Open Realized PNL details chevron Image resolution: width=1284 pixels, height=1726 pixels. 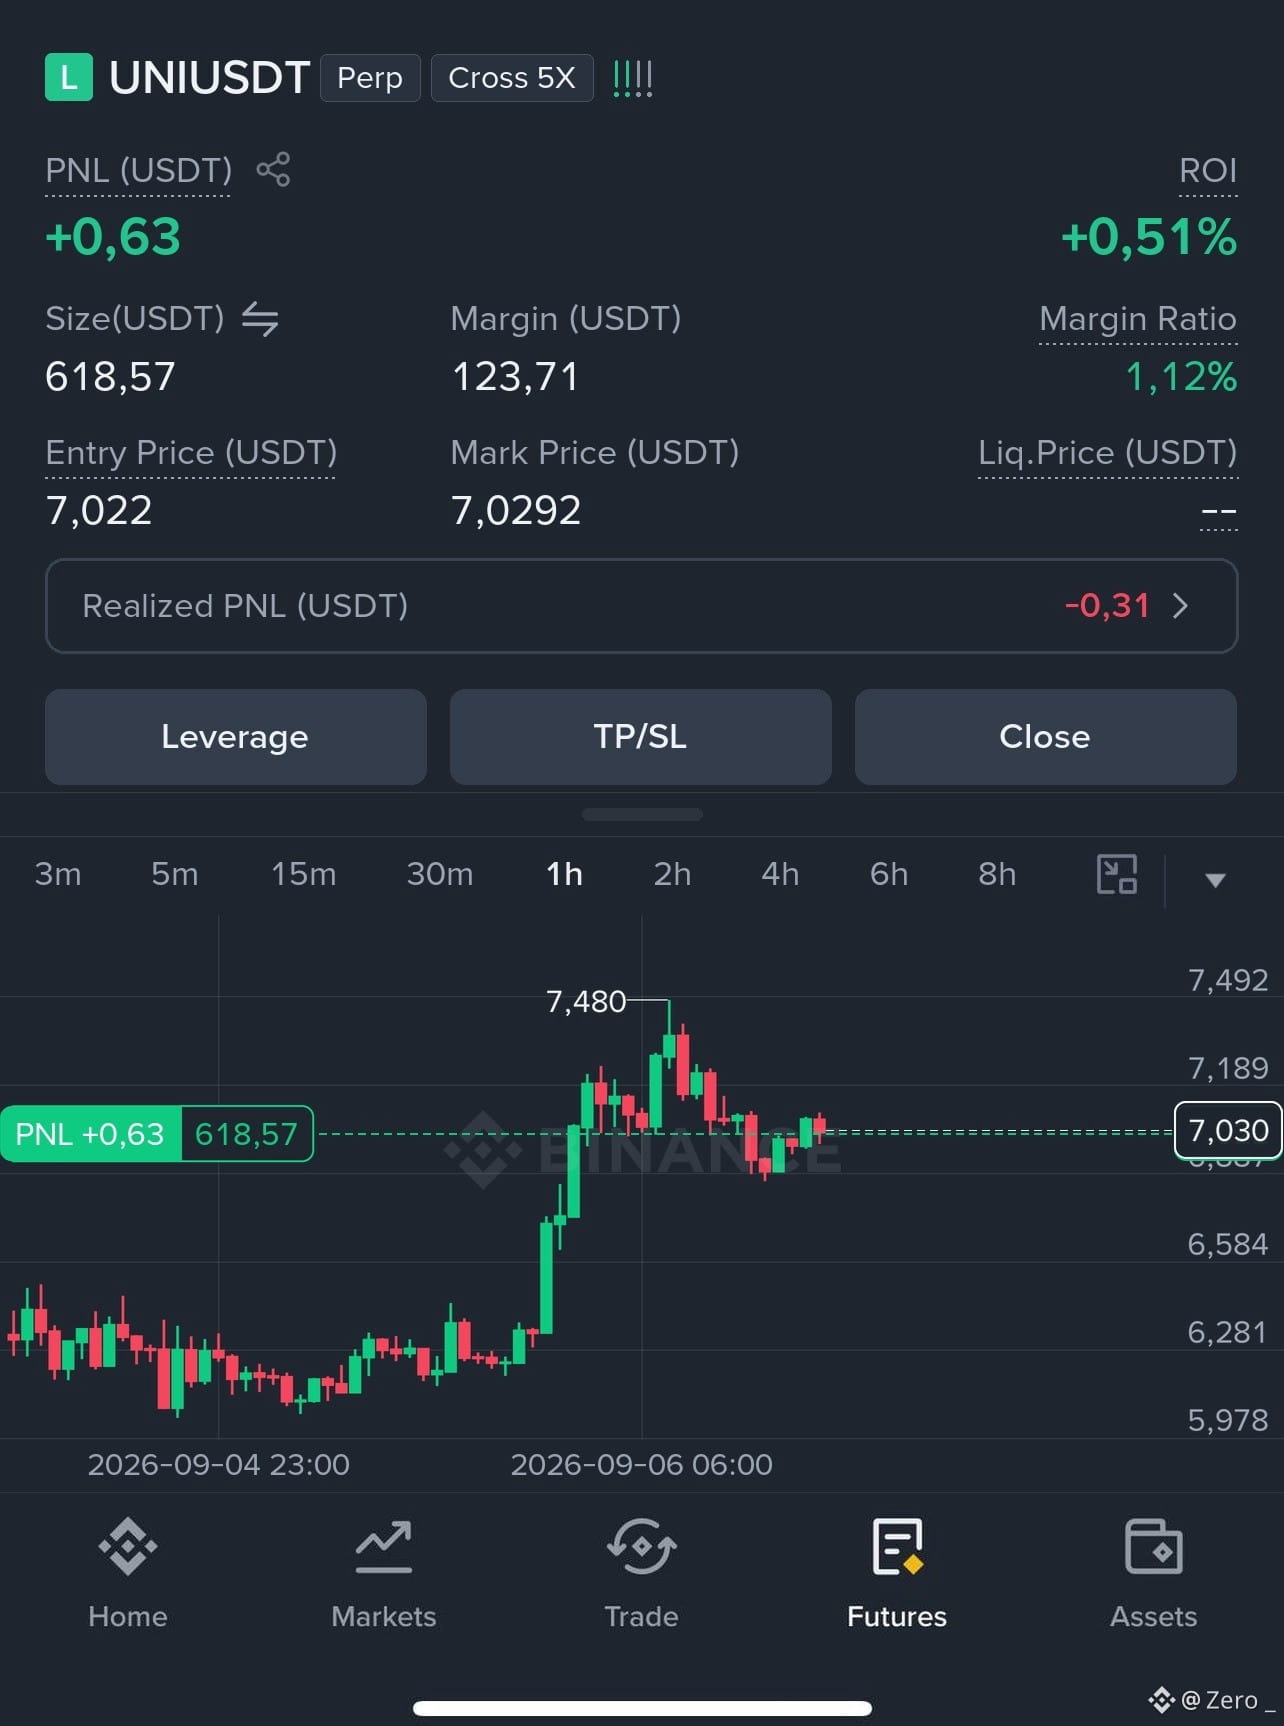(1180, 606)
